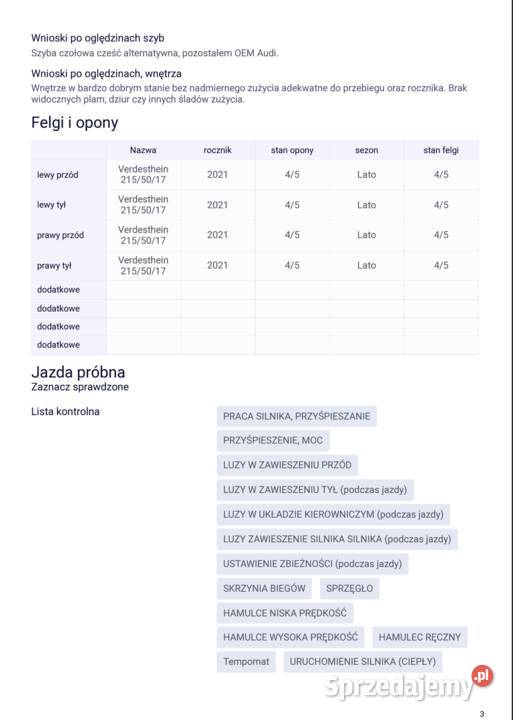Toggle the PRZYŚPIESZENIE, MOC chip
Viewport: 513px width, 720px height.
pyautogui.click(x=273, y=440)
